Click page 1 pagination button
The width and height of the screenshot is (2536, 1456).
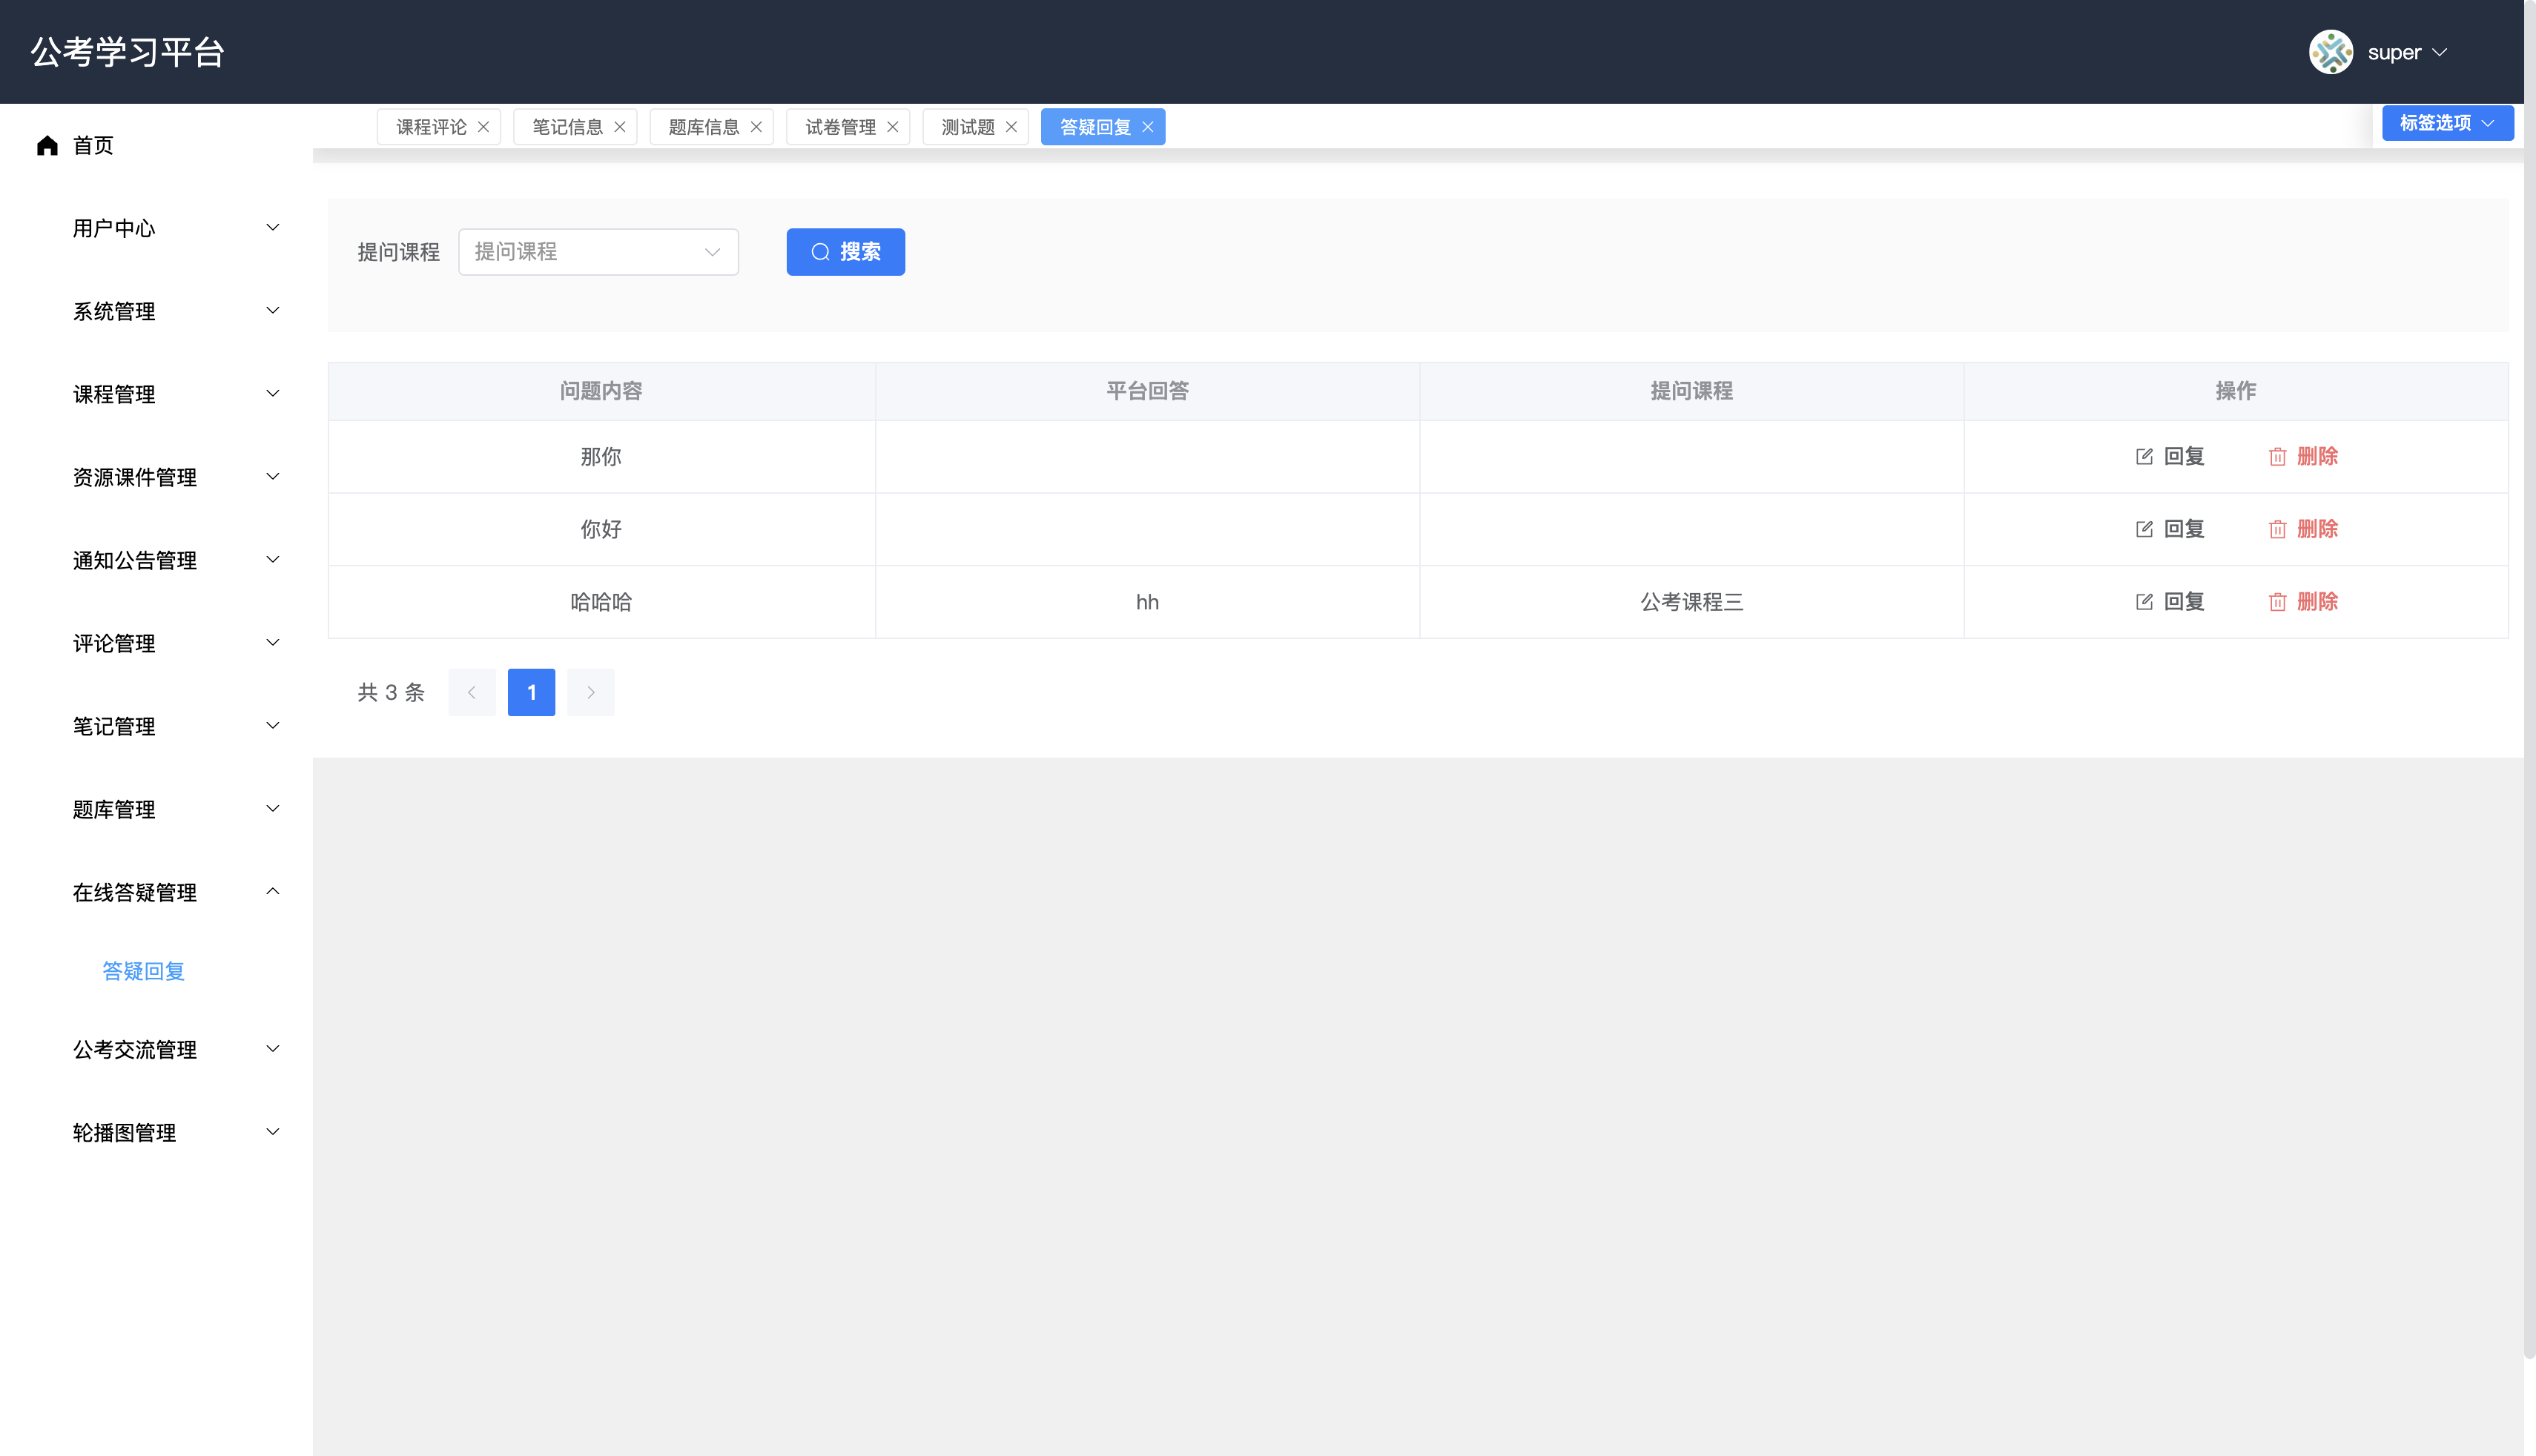pos(531,692)
